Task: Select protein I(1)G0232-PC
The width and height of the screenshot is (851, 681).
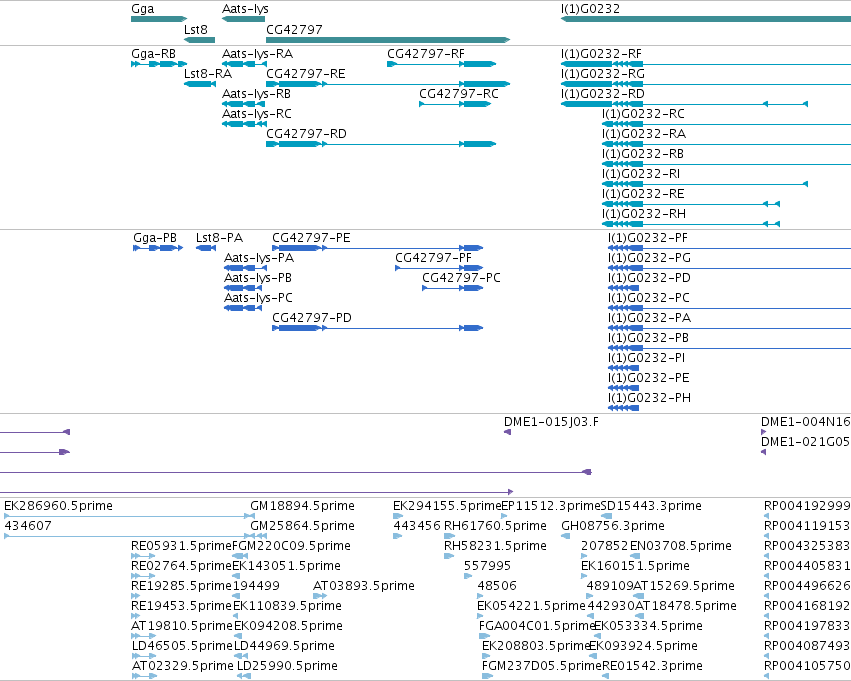Action: 649,298
